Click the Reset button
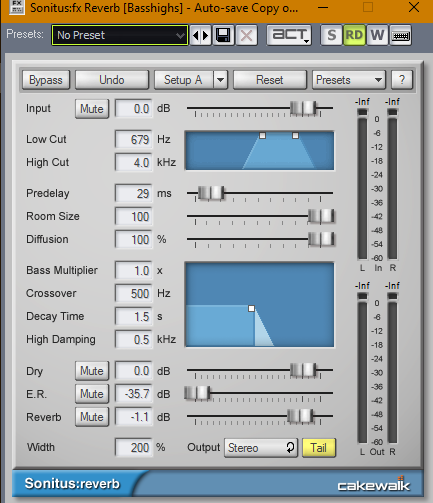 point(270,80)
